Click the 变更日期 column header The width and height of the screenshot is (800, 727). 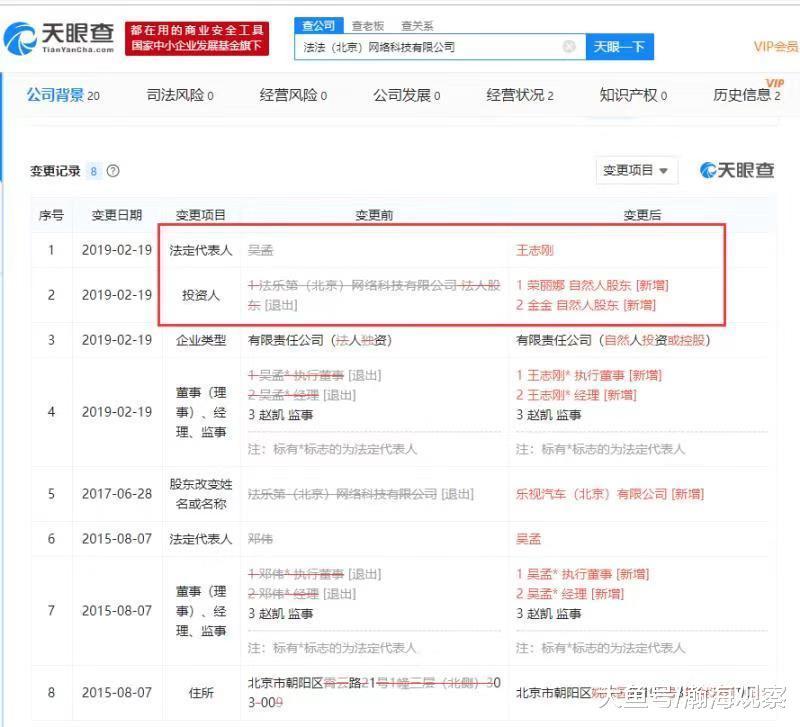[x=117, y=215]
